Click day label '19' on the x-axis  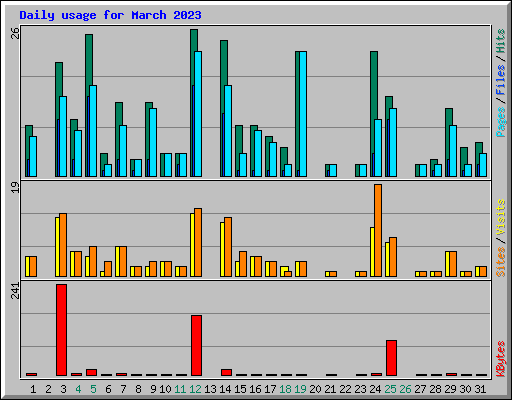(x=300, y=389)
